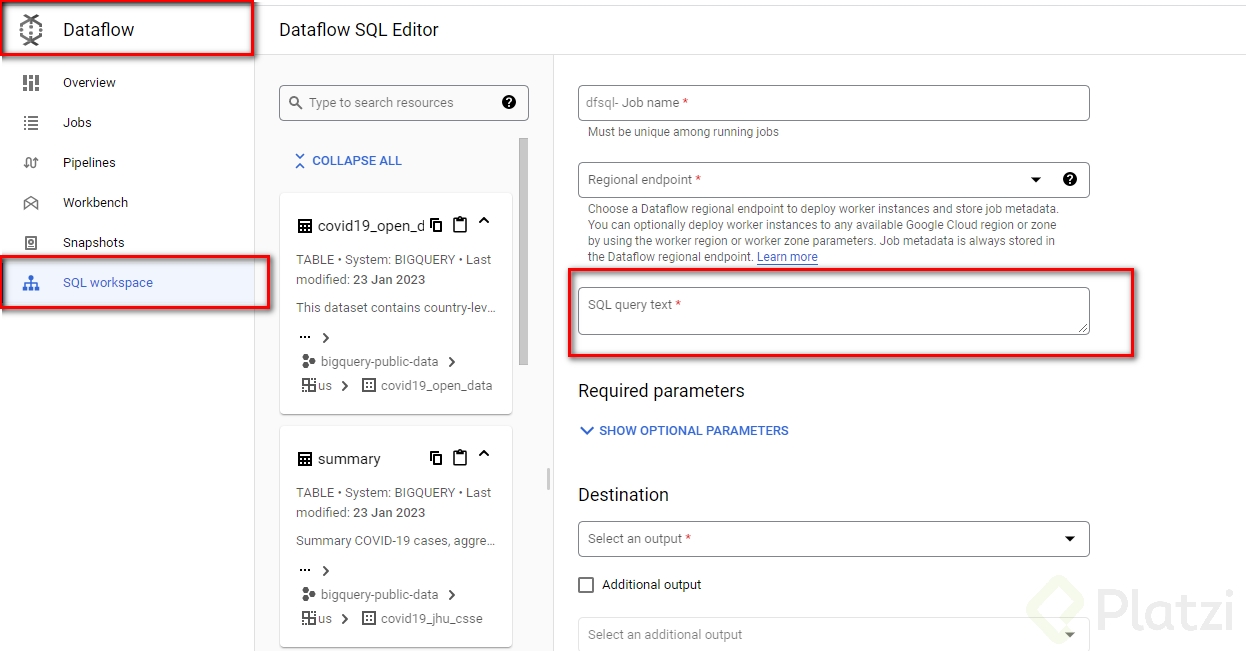
Task: Expand Show Optional Parameters section
Action: tap(685, 431)
